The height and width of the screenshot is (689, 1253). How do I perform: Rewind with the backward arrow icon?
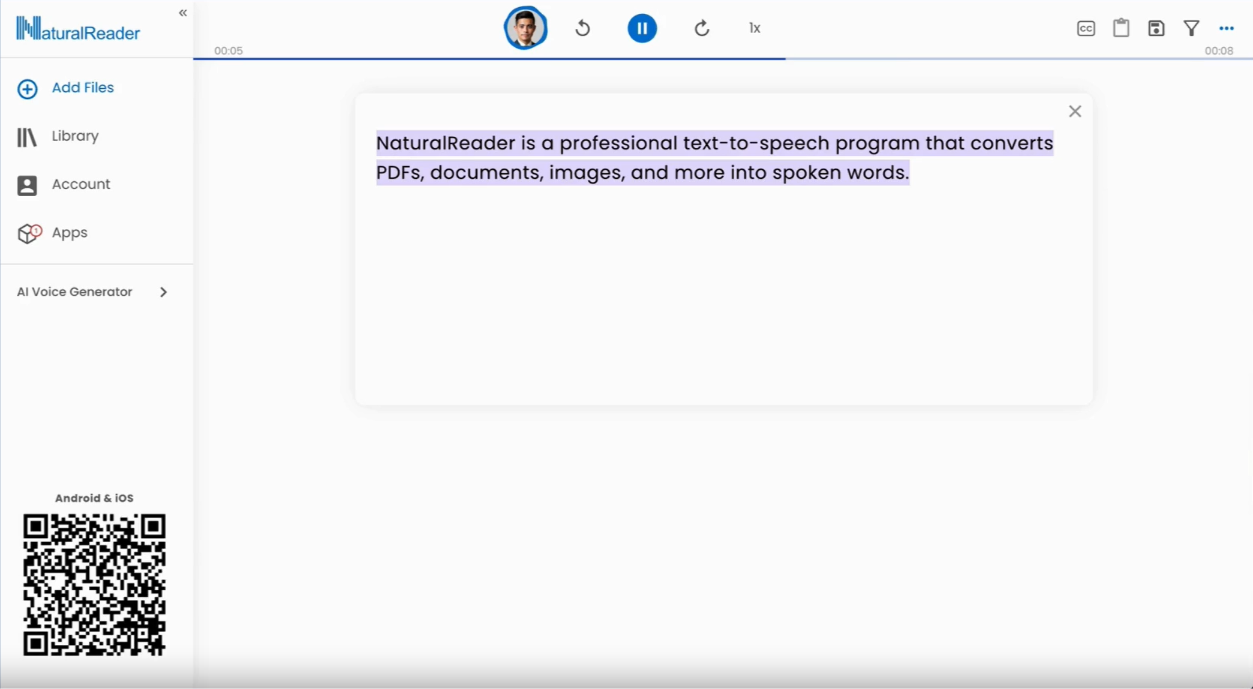coord(583,28)
